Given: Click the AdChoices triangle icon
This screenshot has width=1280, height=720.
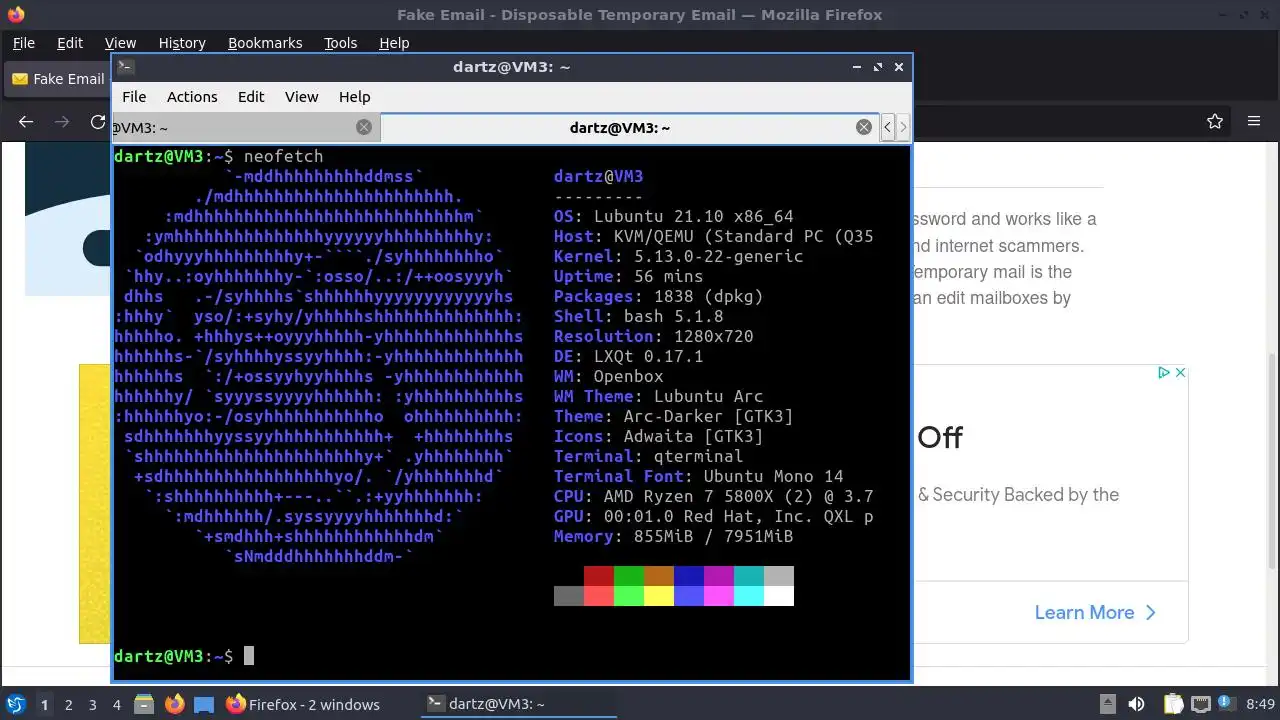Looking at the screenshot, I should tap(1164, 372).
